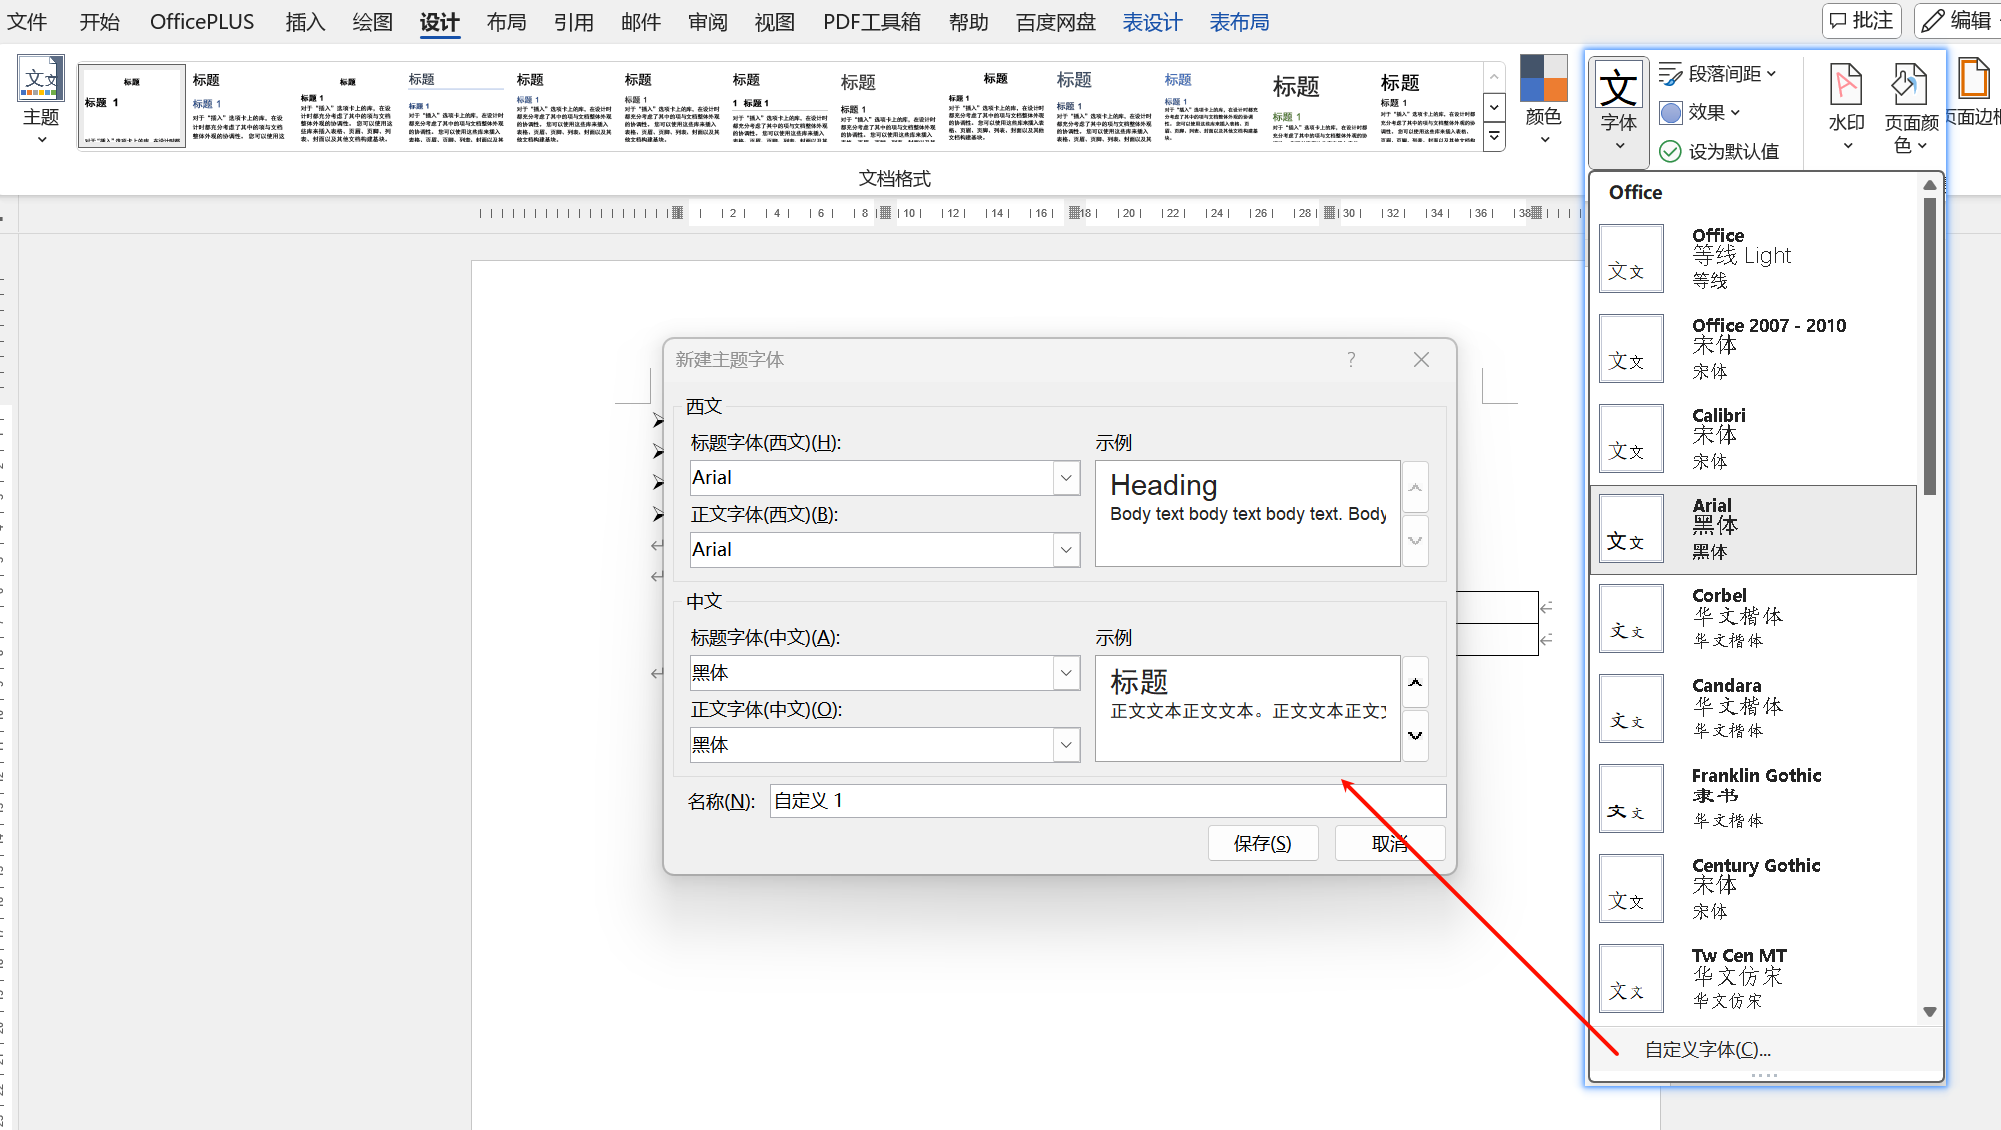Switch to the Insert (插入) tab
This screenshot has height=1130, width=2001.
coord(305,22)
